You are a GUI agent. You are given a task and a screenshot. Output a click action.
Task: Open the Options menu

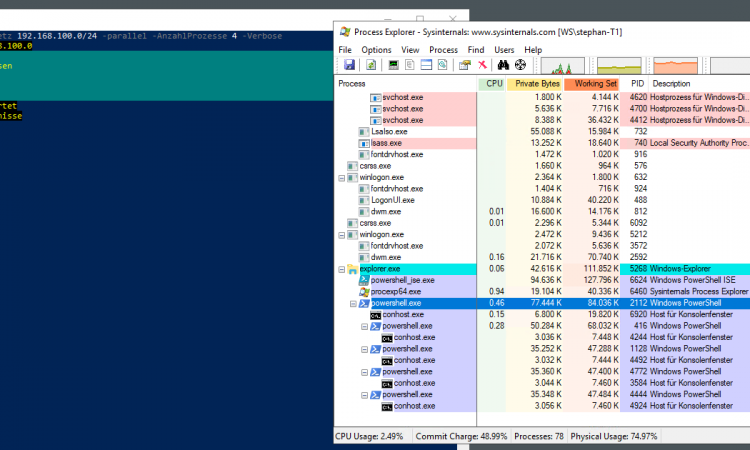pyautogui.click(x=376, y=50)
